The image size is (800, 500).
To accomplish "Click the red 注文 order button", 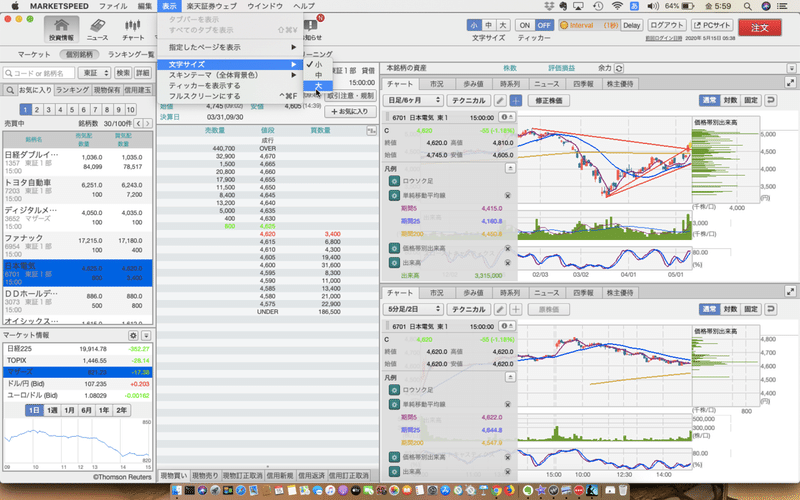I will (760, 28).
